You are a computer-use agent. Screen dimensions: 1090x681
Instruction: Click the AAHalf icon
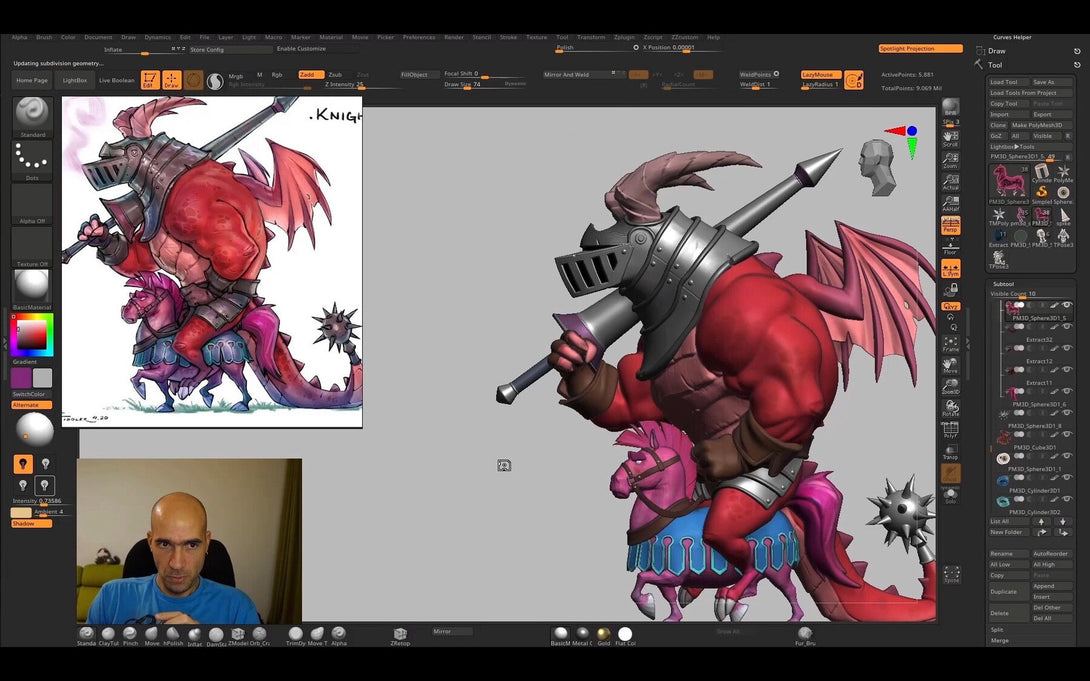coord(950,204)
